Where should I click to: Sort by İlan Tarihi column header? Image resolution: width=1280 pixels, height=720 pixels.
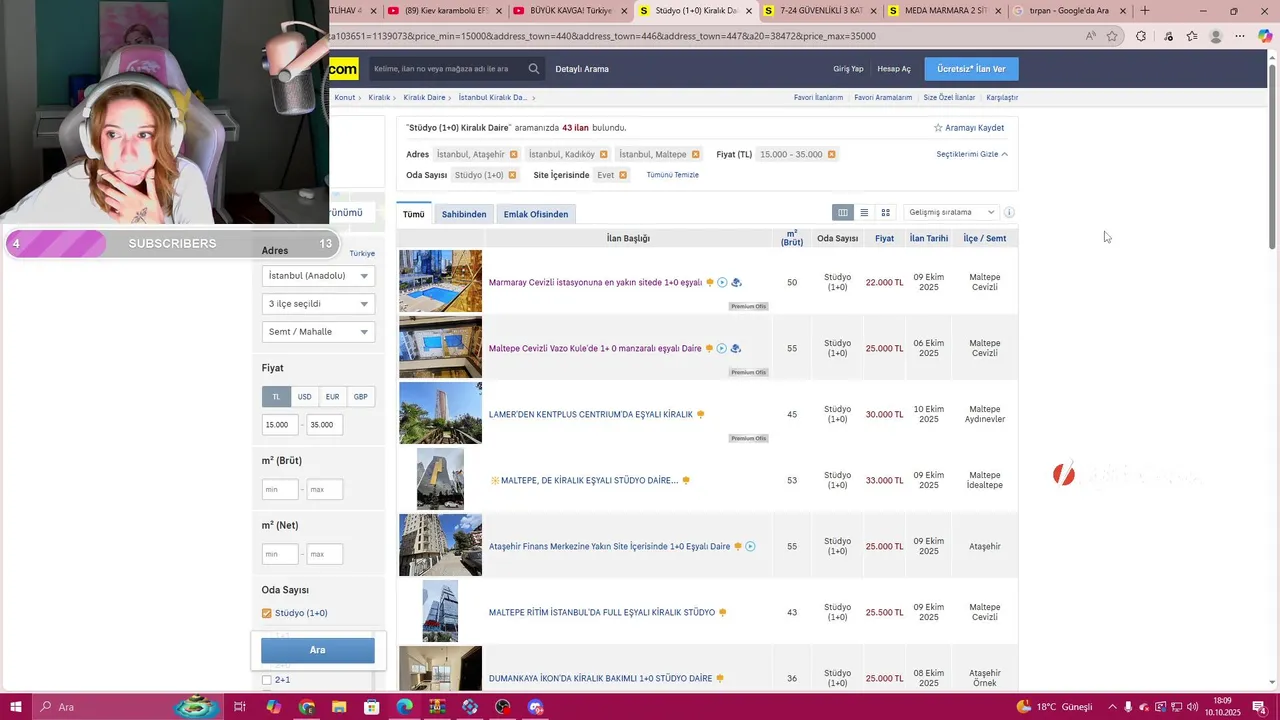tap(929, 239)
